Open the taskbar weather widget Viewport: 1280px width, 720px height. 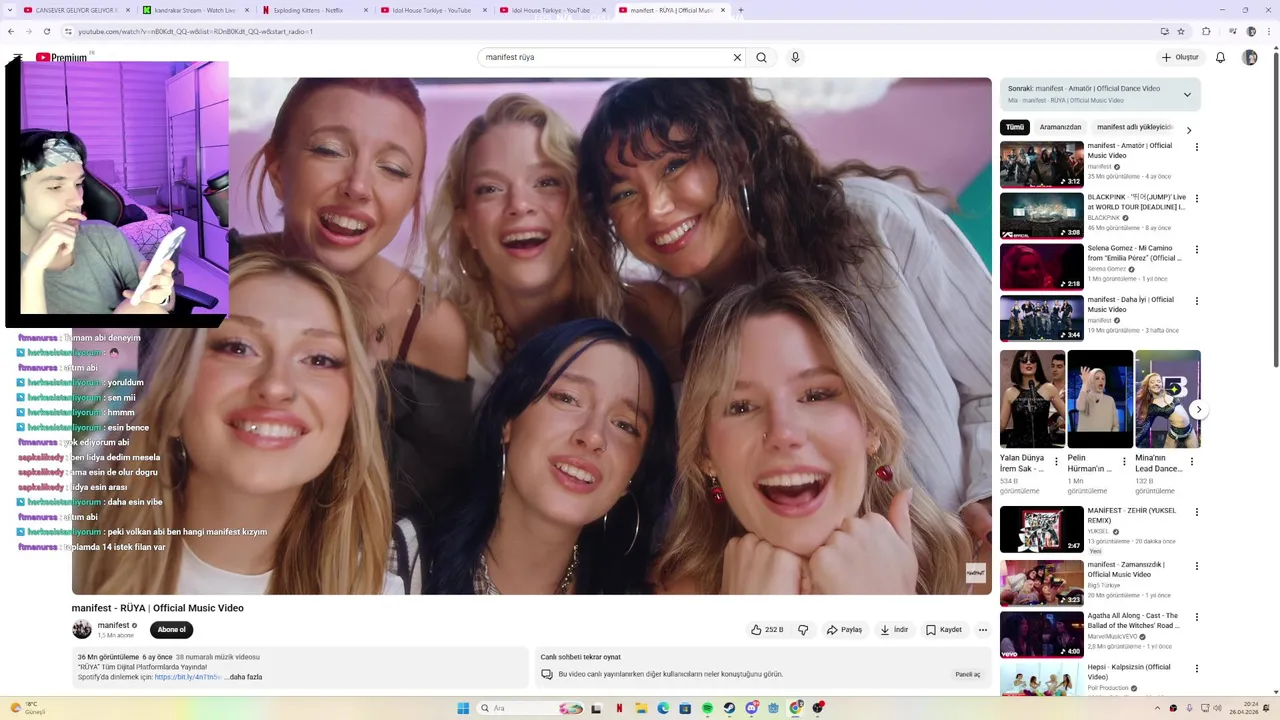[x=27, y=708]
